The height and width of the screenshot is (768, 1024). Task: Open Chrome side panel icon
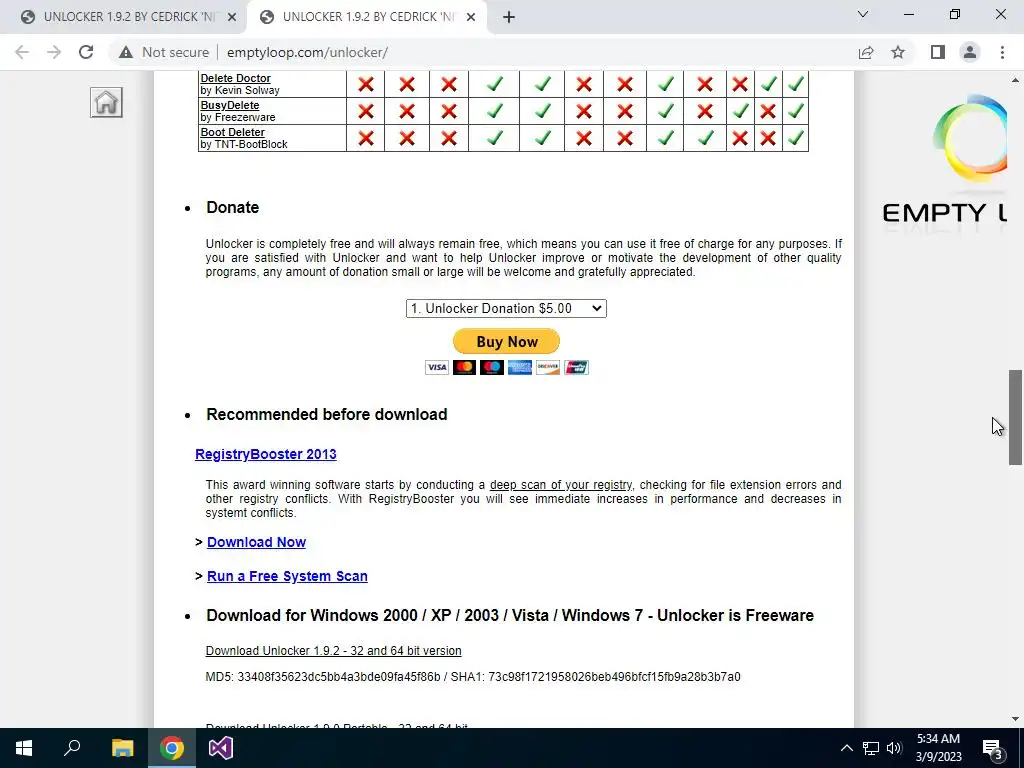point(938,52)
